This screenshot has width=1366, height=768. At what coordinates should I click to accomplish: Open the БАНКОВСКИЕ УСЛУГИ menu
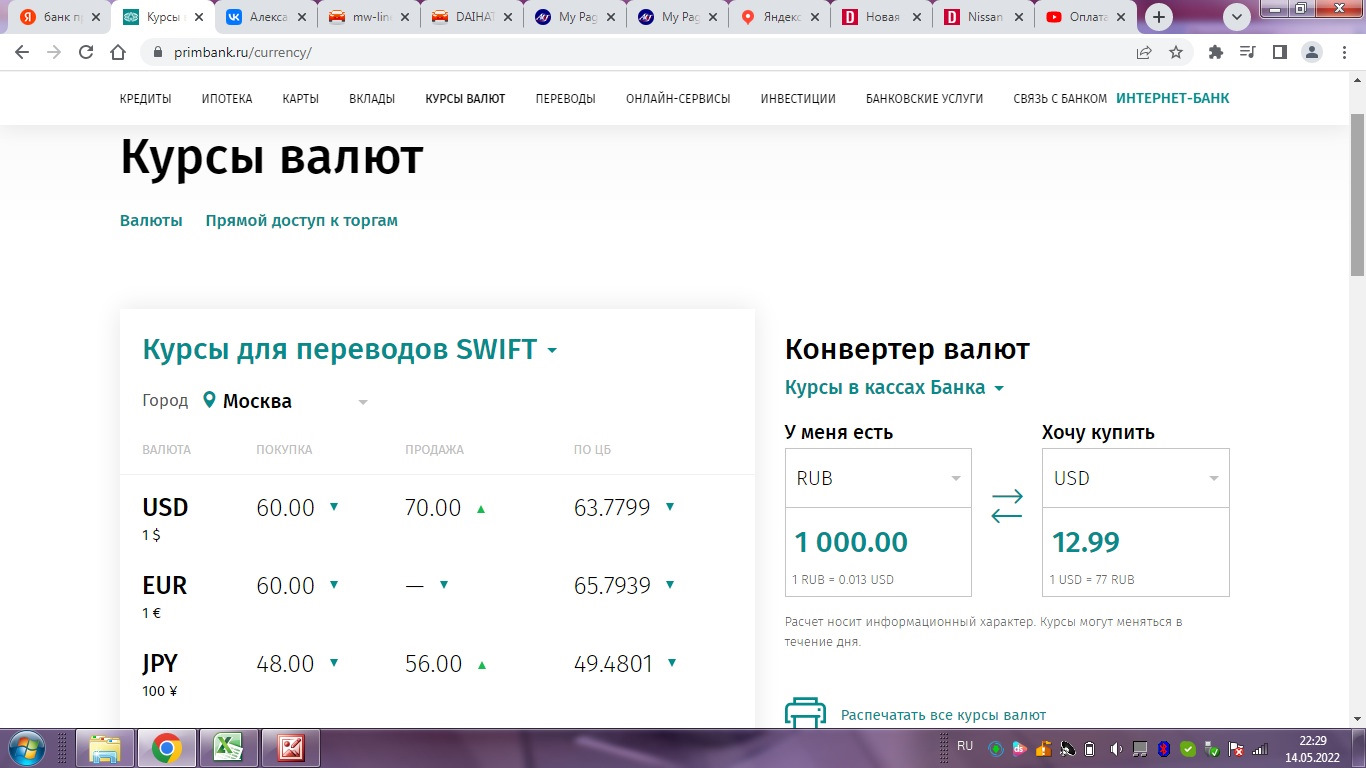(x=924, y=98)
